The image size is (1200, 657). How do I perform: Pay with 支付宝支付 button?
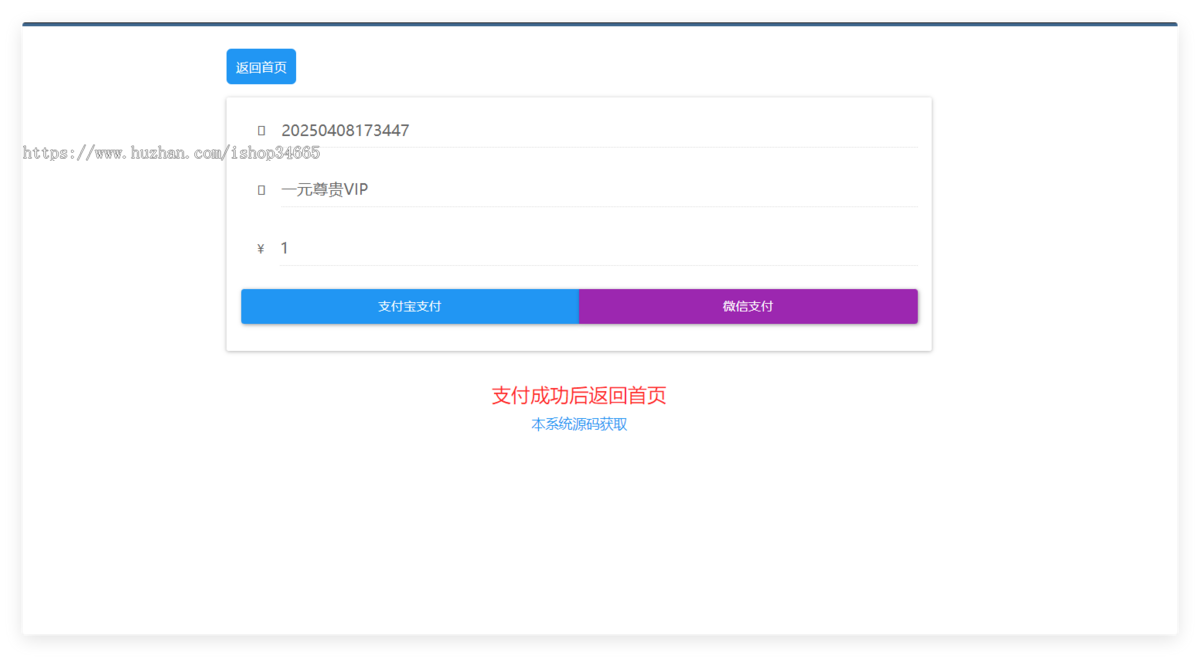tap(410, 306)
